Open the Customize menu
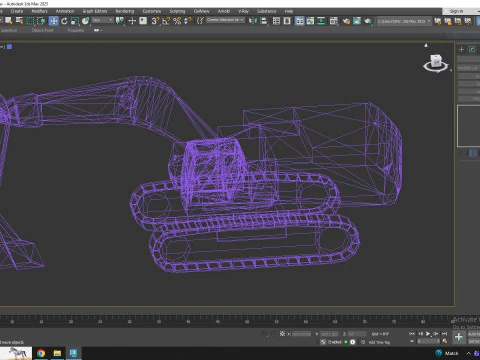480x360 pixels. pos(152,11)
